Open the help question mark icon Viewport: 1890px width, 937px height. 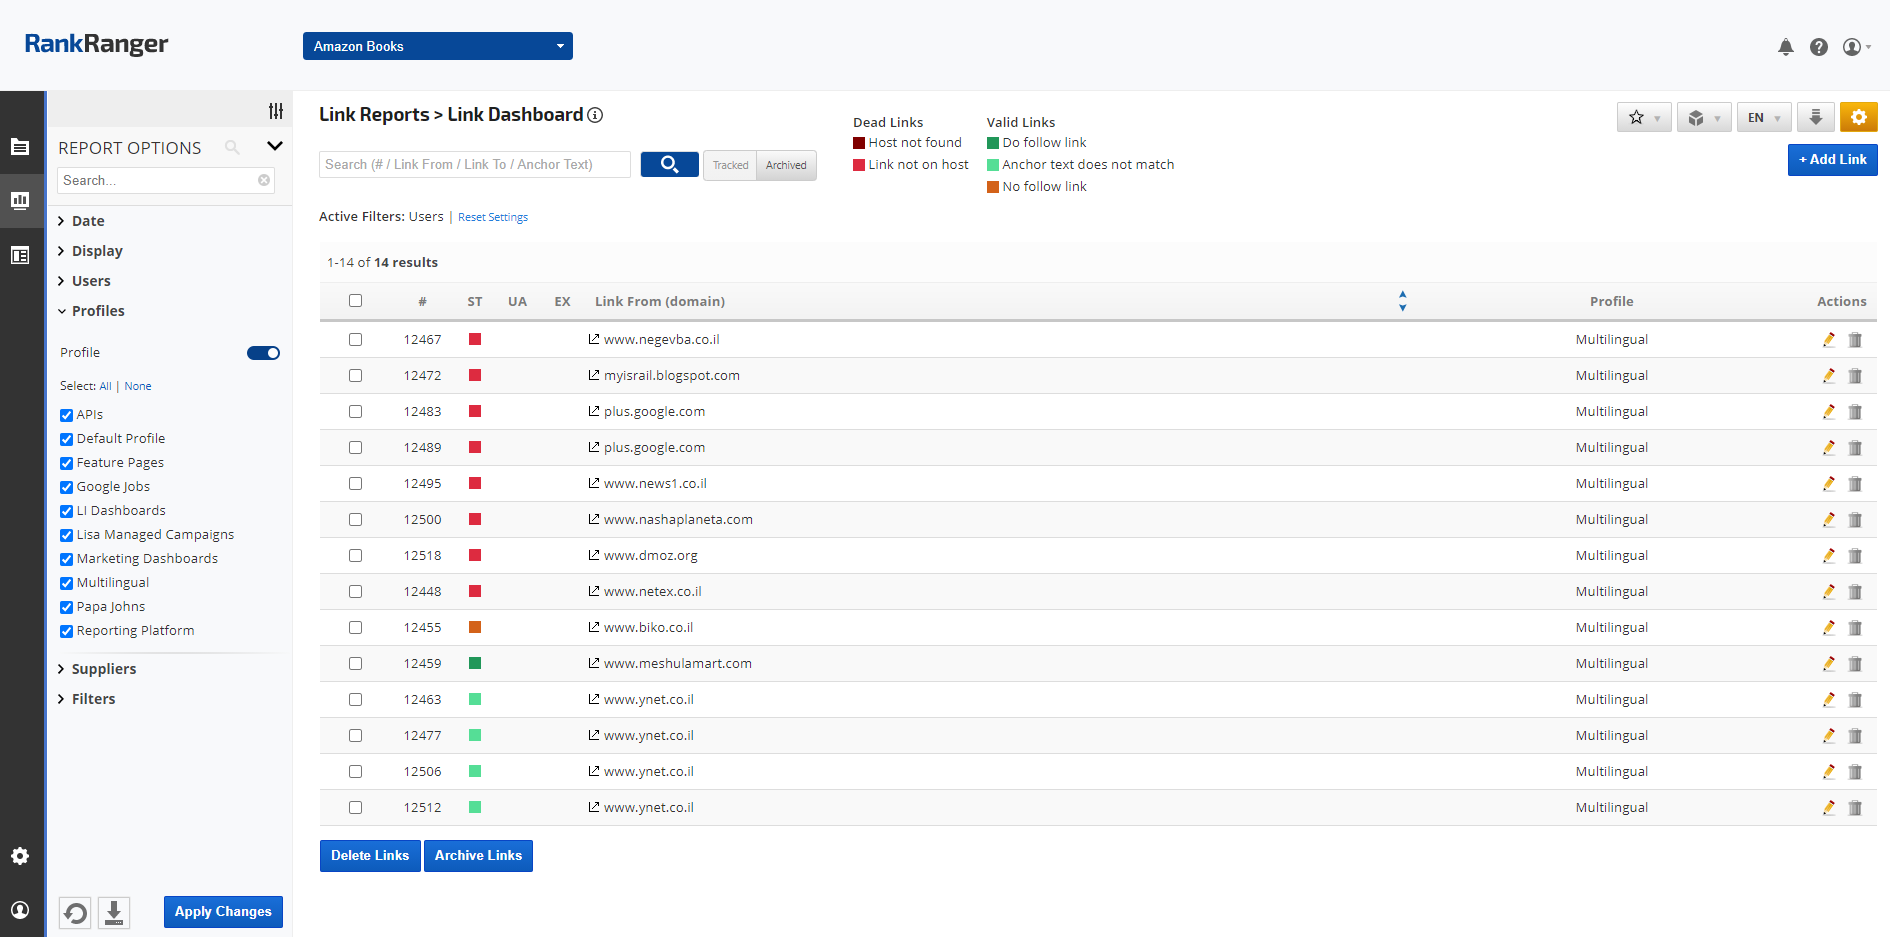tap(1819, 47)
